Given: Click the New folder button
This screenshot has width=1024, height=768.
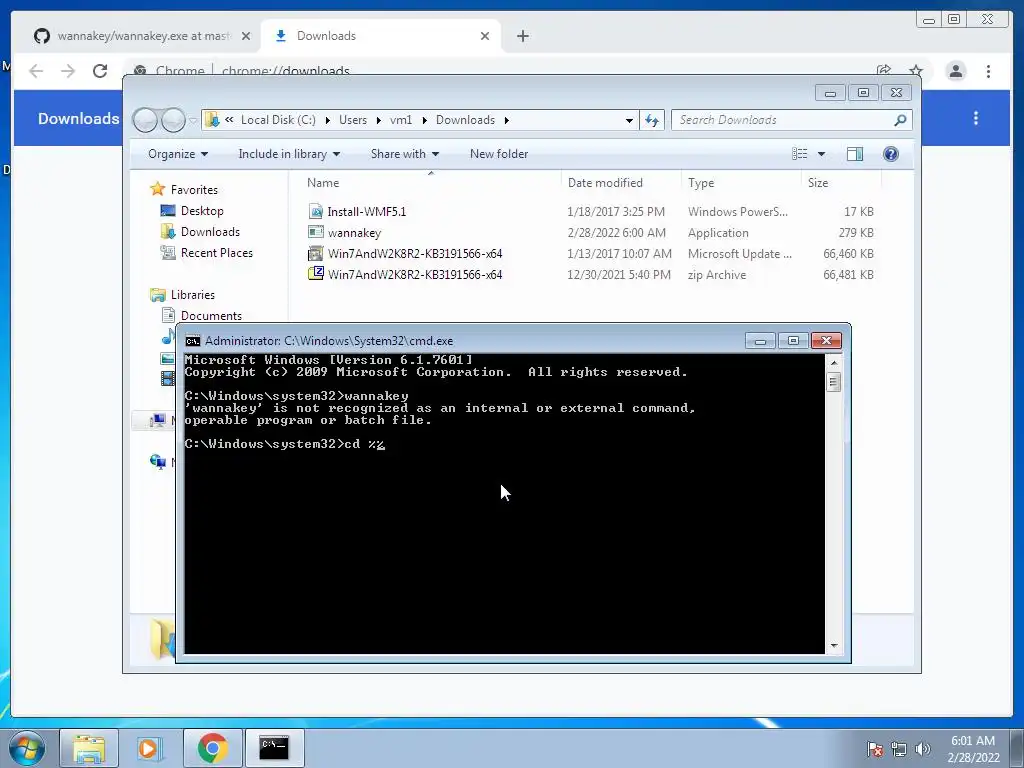Looking at the screenshot, I should click(499, 154).
